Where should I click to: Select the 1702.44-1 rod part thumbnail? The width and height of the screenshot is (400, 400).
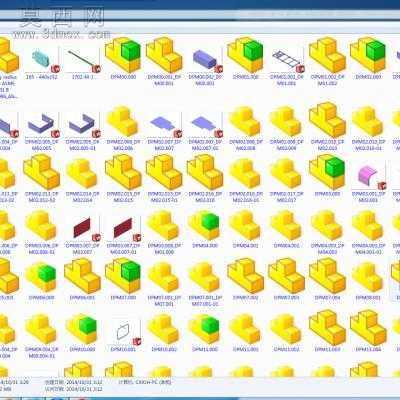click(82, 60)
